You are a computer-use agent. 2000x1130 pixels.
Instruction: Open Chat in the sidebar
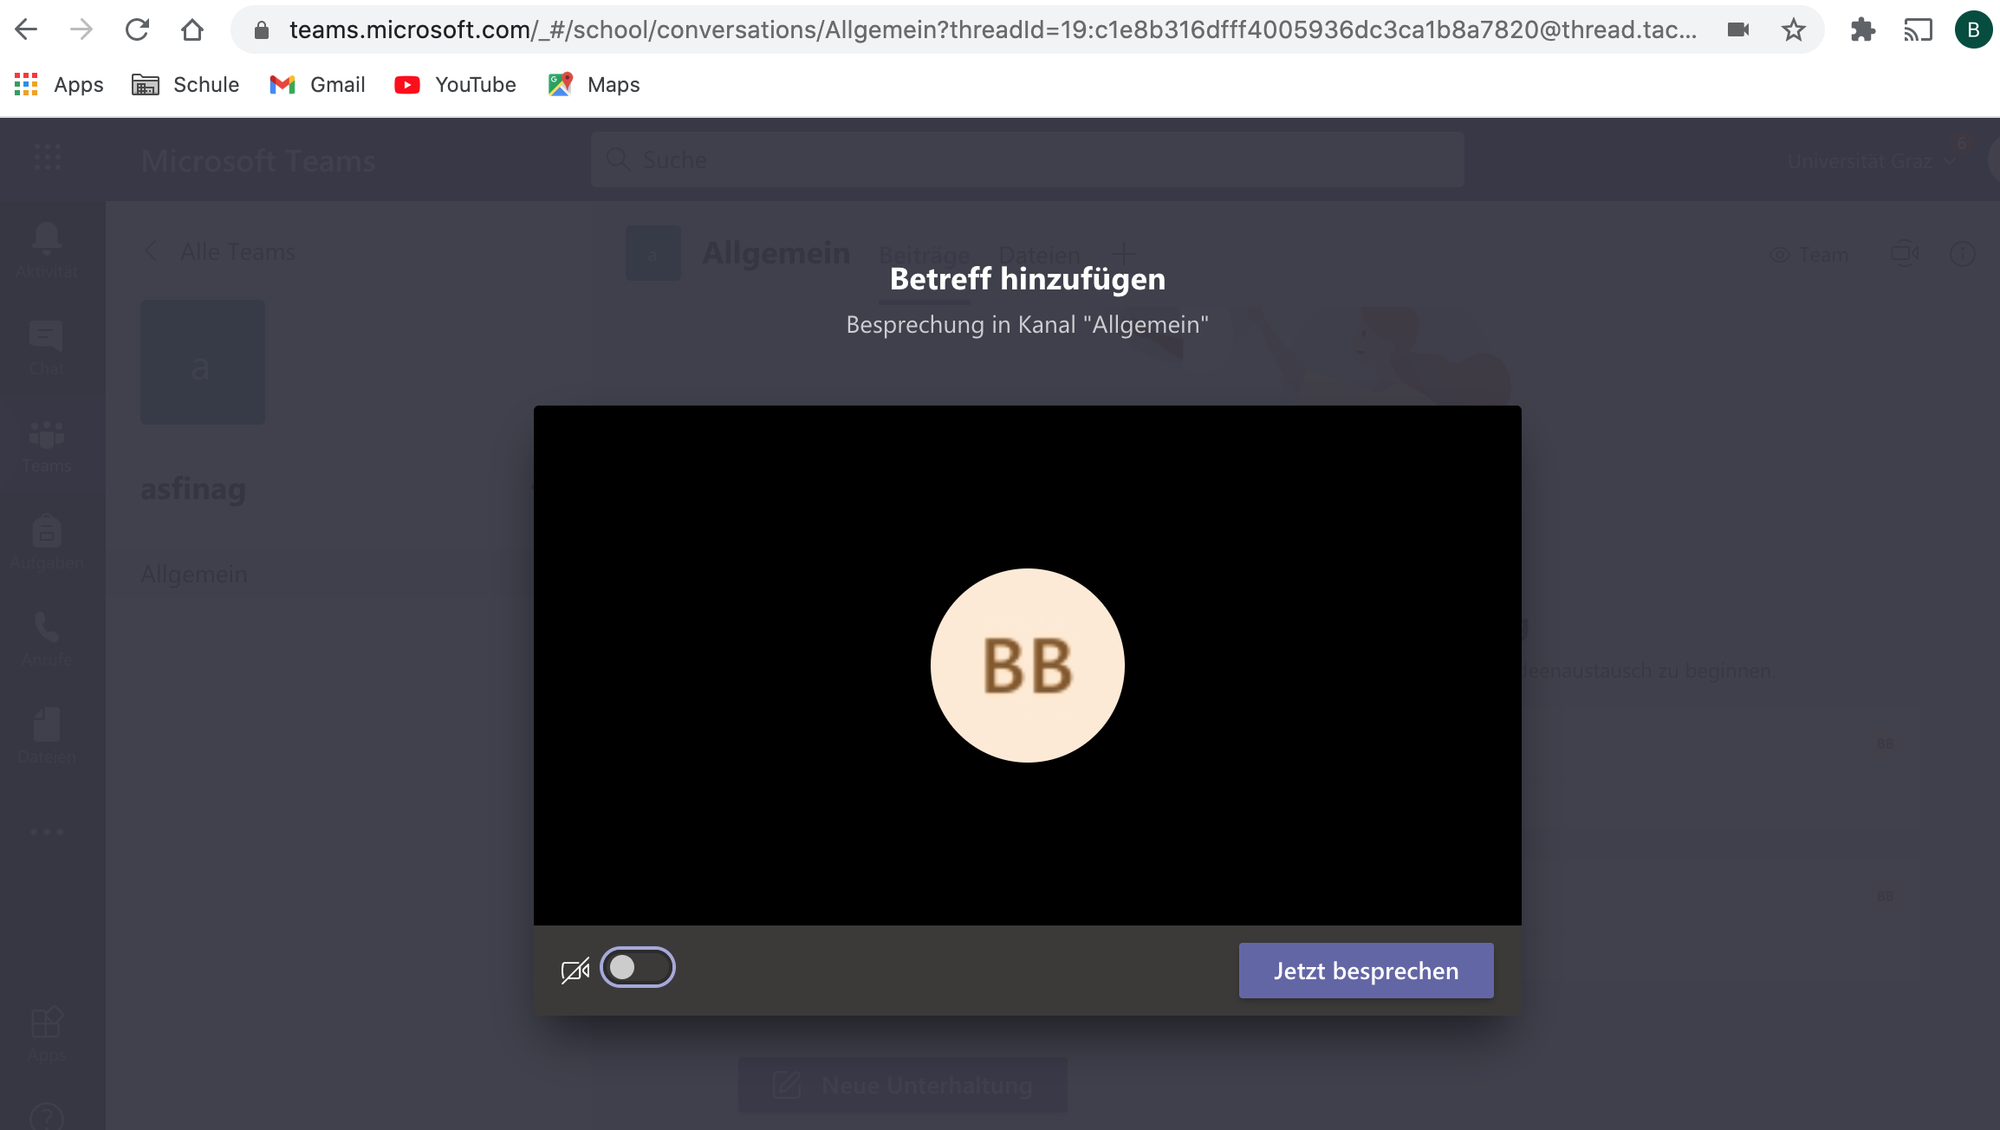[x=46, y=347]
